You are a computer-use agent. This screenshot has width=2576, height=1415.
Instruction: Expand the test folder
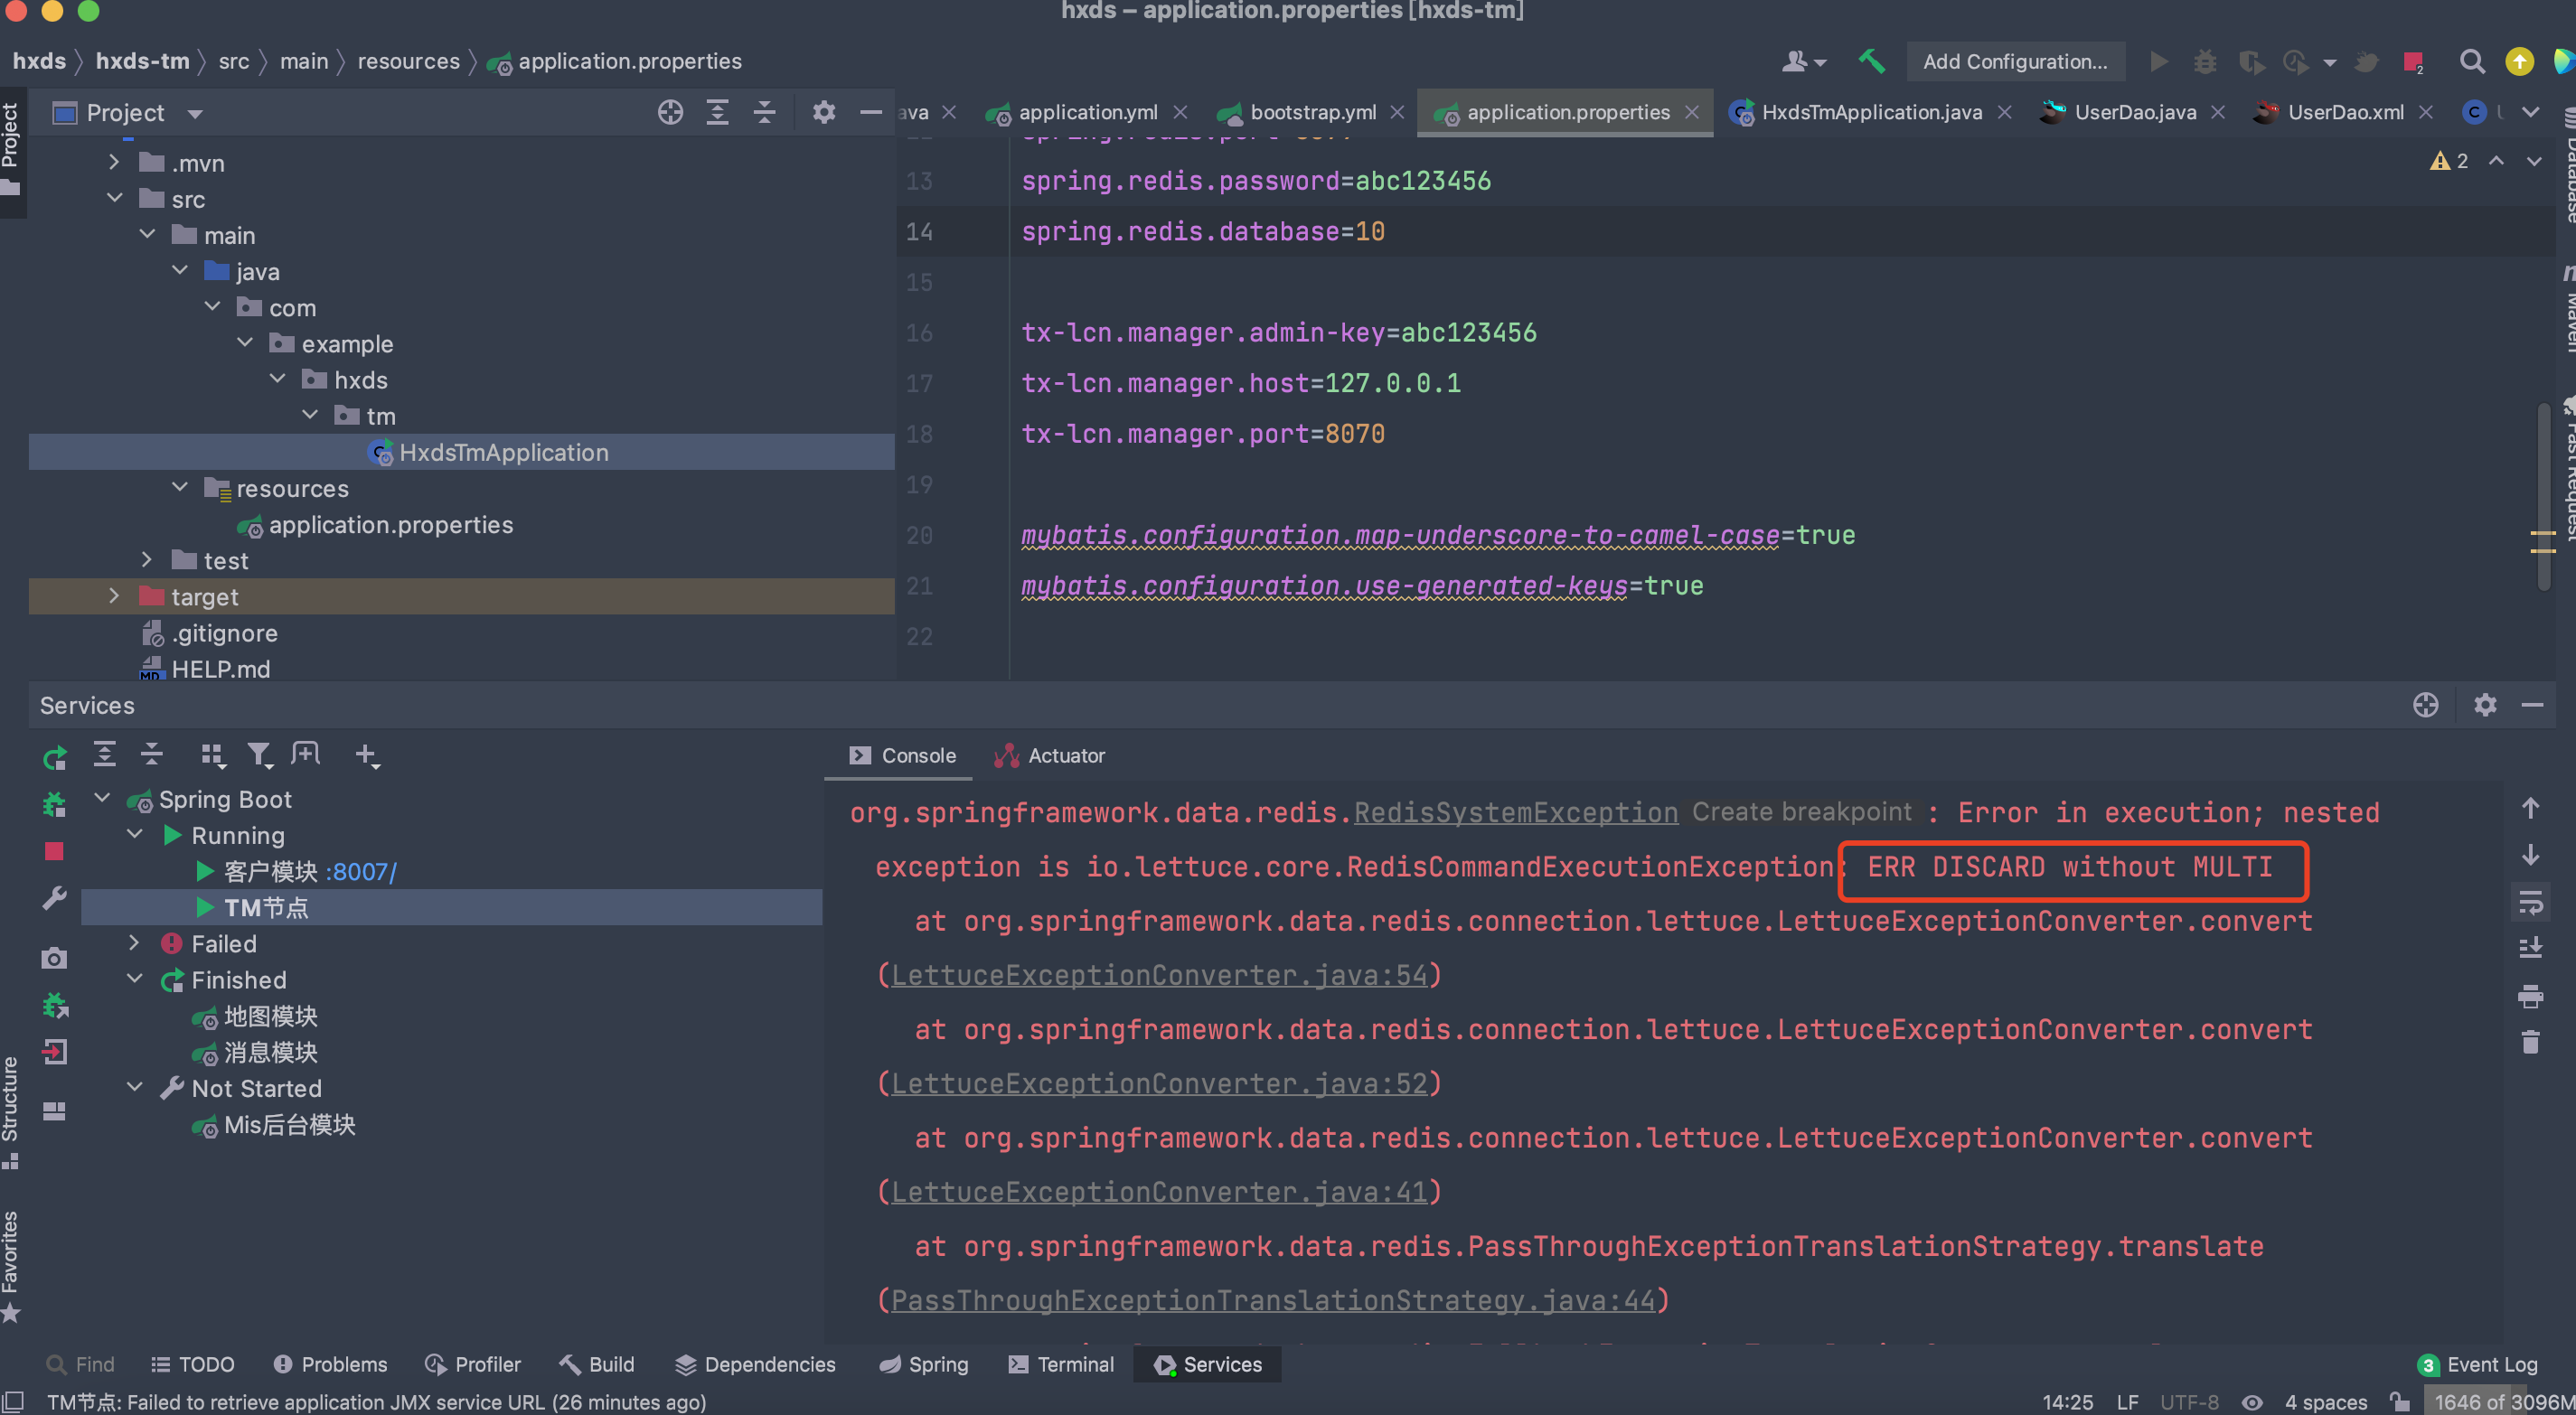point(147,559)
